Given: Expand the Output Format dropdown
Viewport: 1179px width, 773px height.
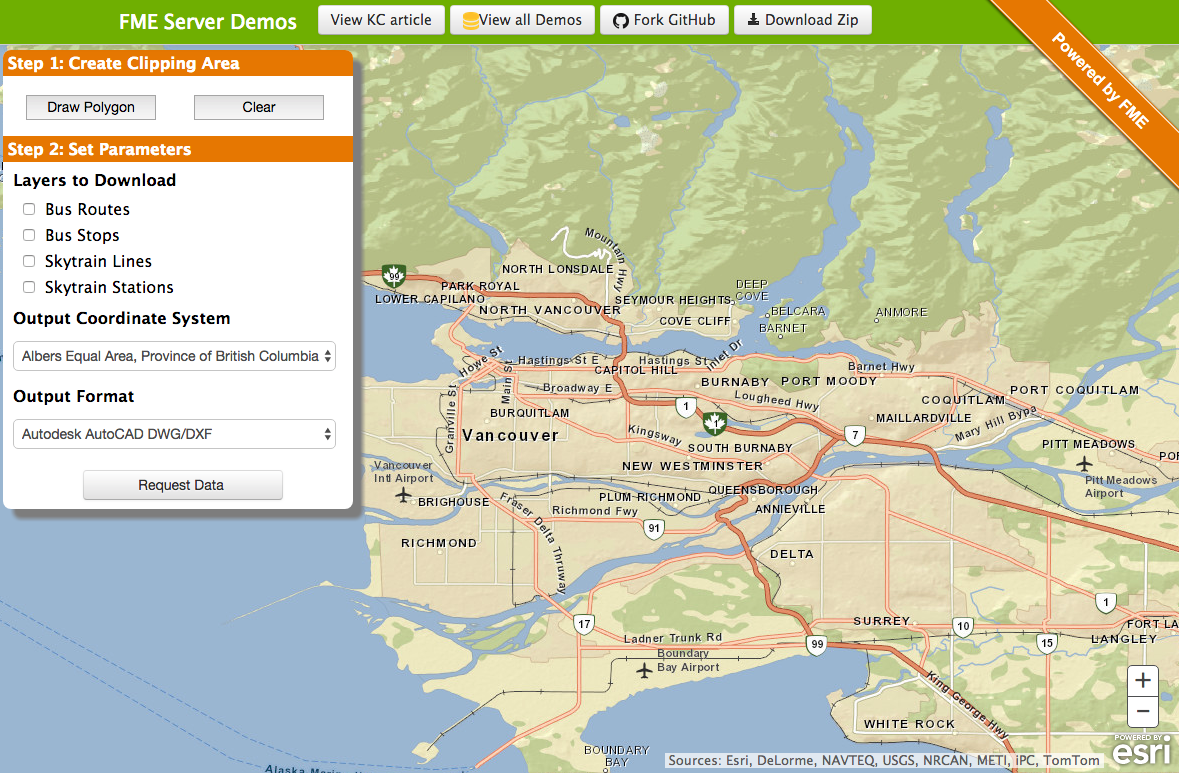Looking at the screenshot, I should coord(175,434).
